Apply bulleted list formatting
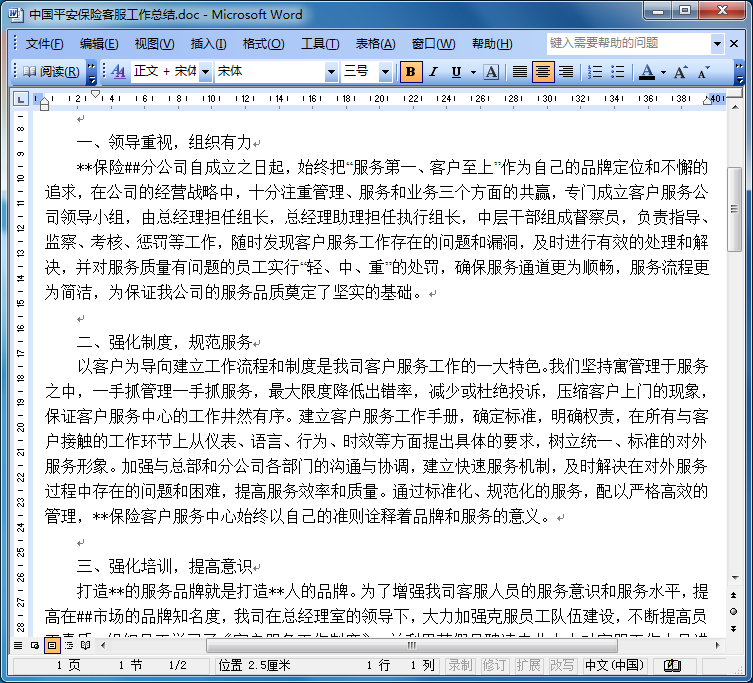 click(x=618, y=72)
